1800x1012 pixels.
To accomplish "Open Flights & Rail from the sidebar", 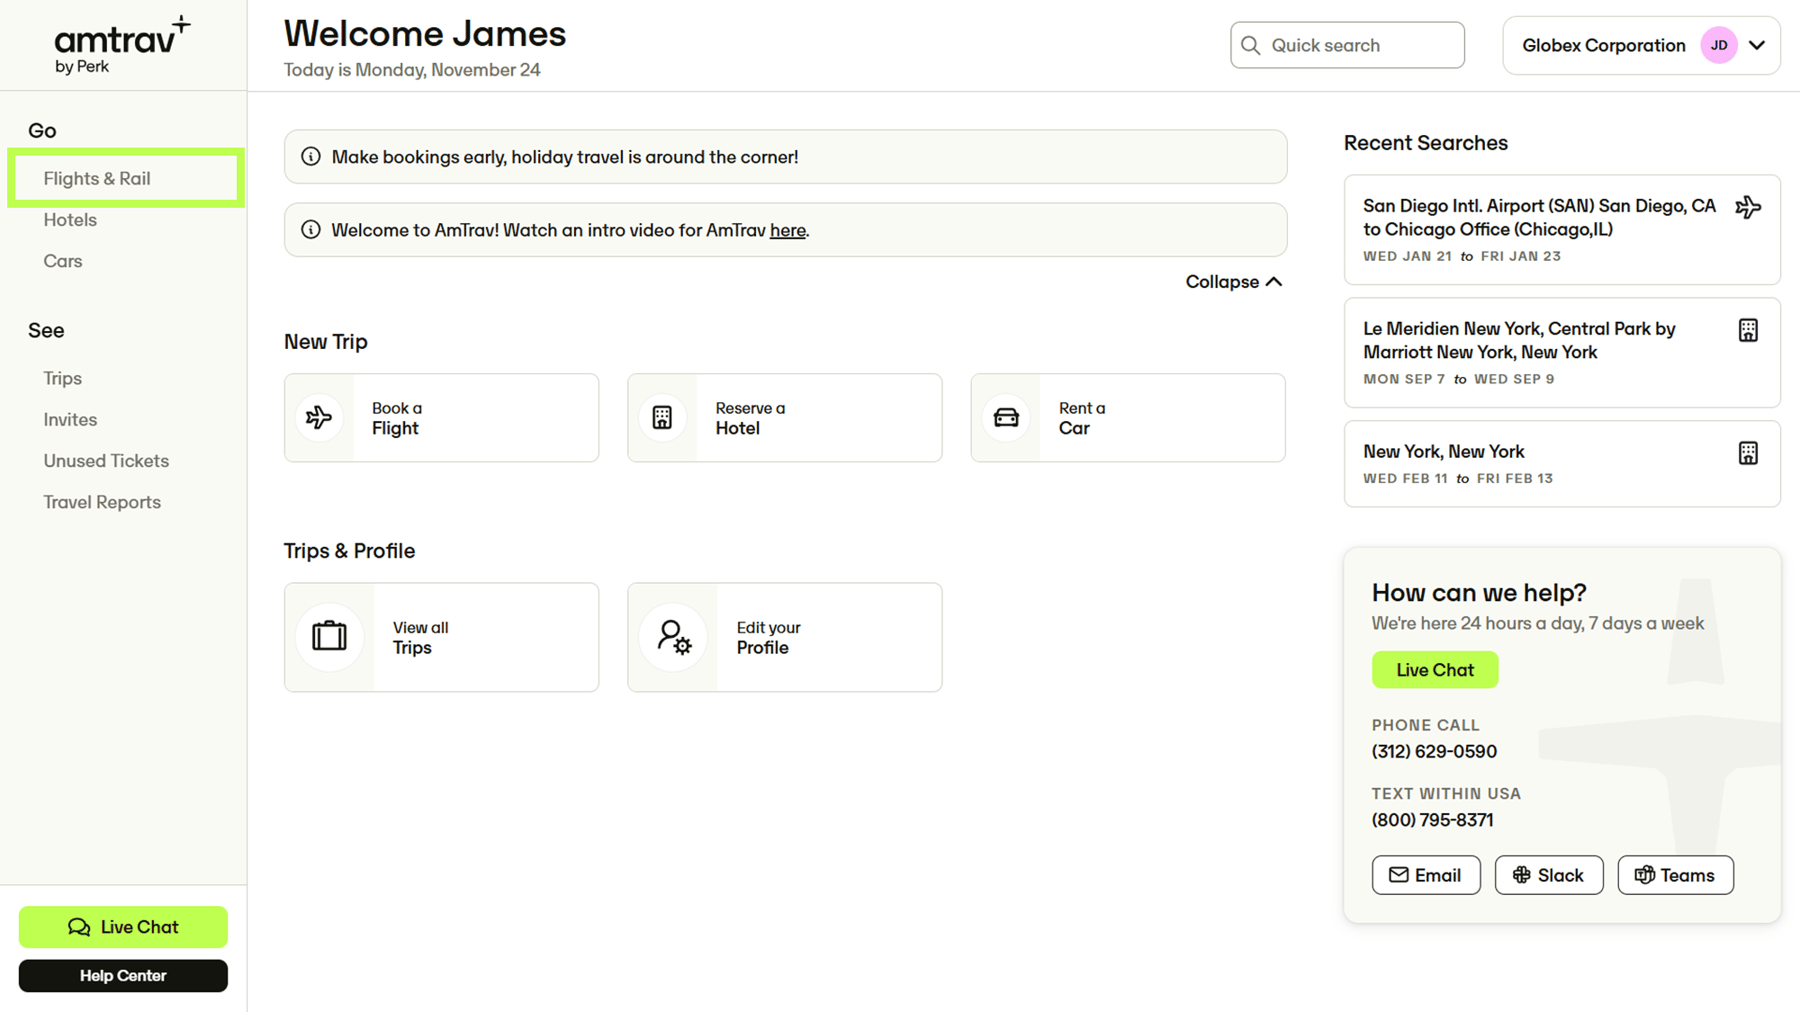I will click(97, 178).
